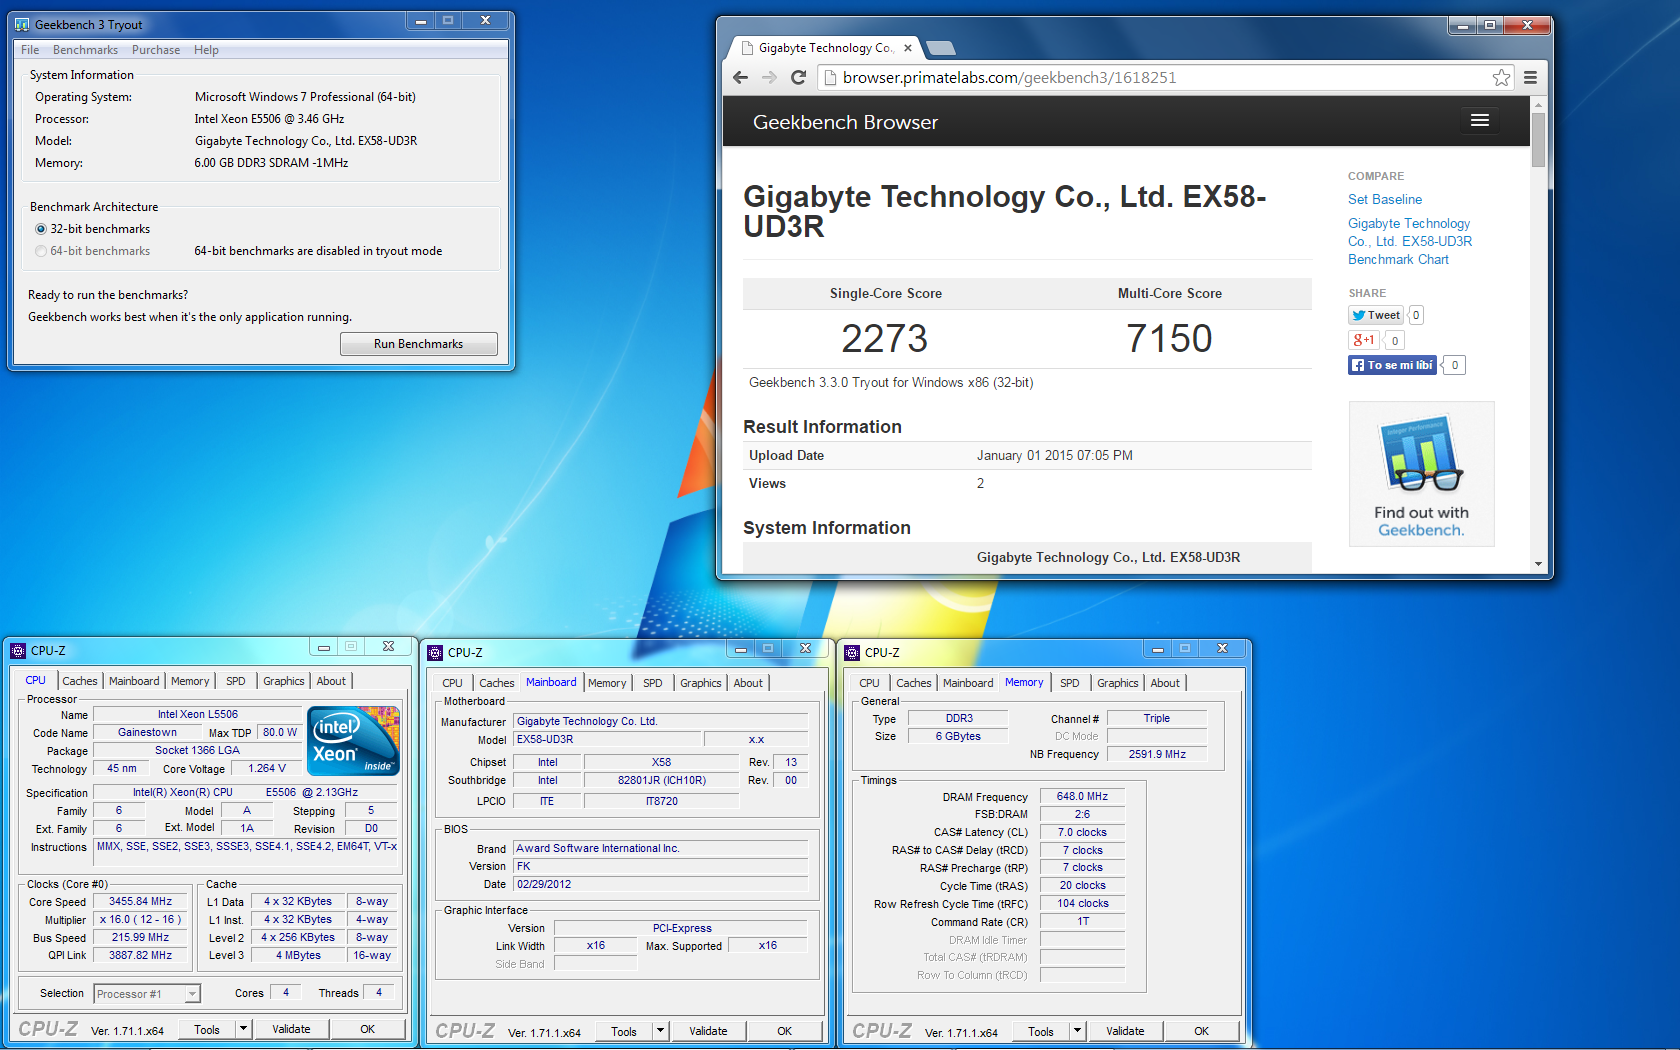Viewport: 1680px width, 1050px height.
Task: Click the Tools button in the Memory window
Action: click(1040, 1031)
